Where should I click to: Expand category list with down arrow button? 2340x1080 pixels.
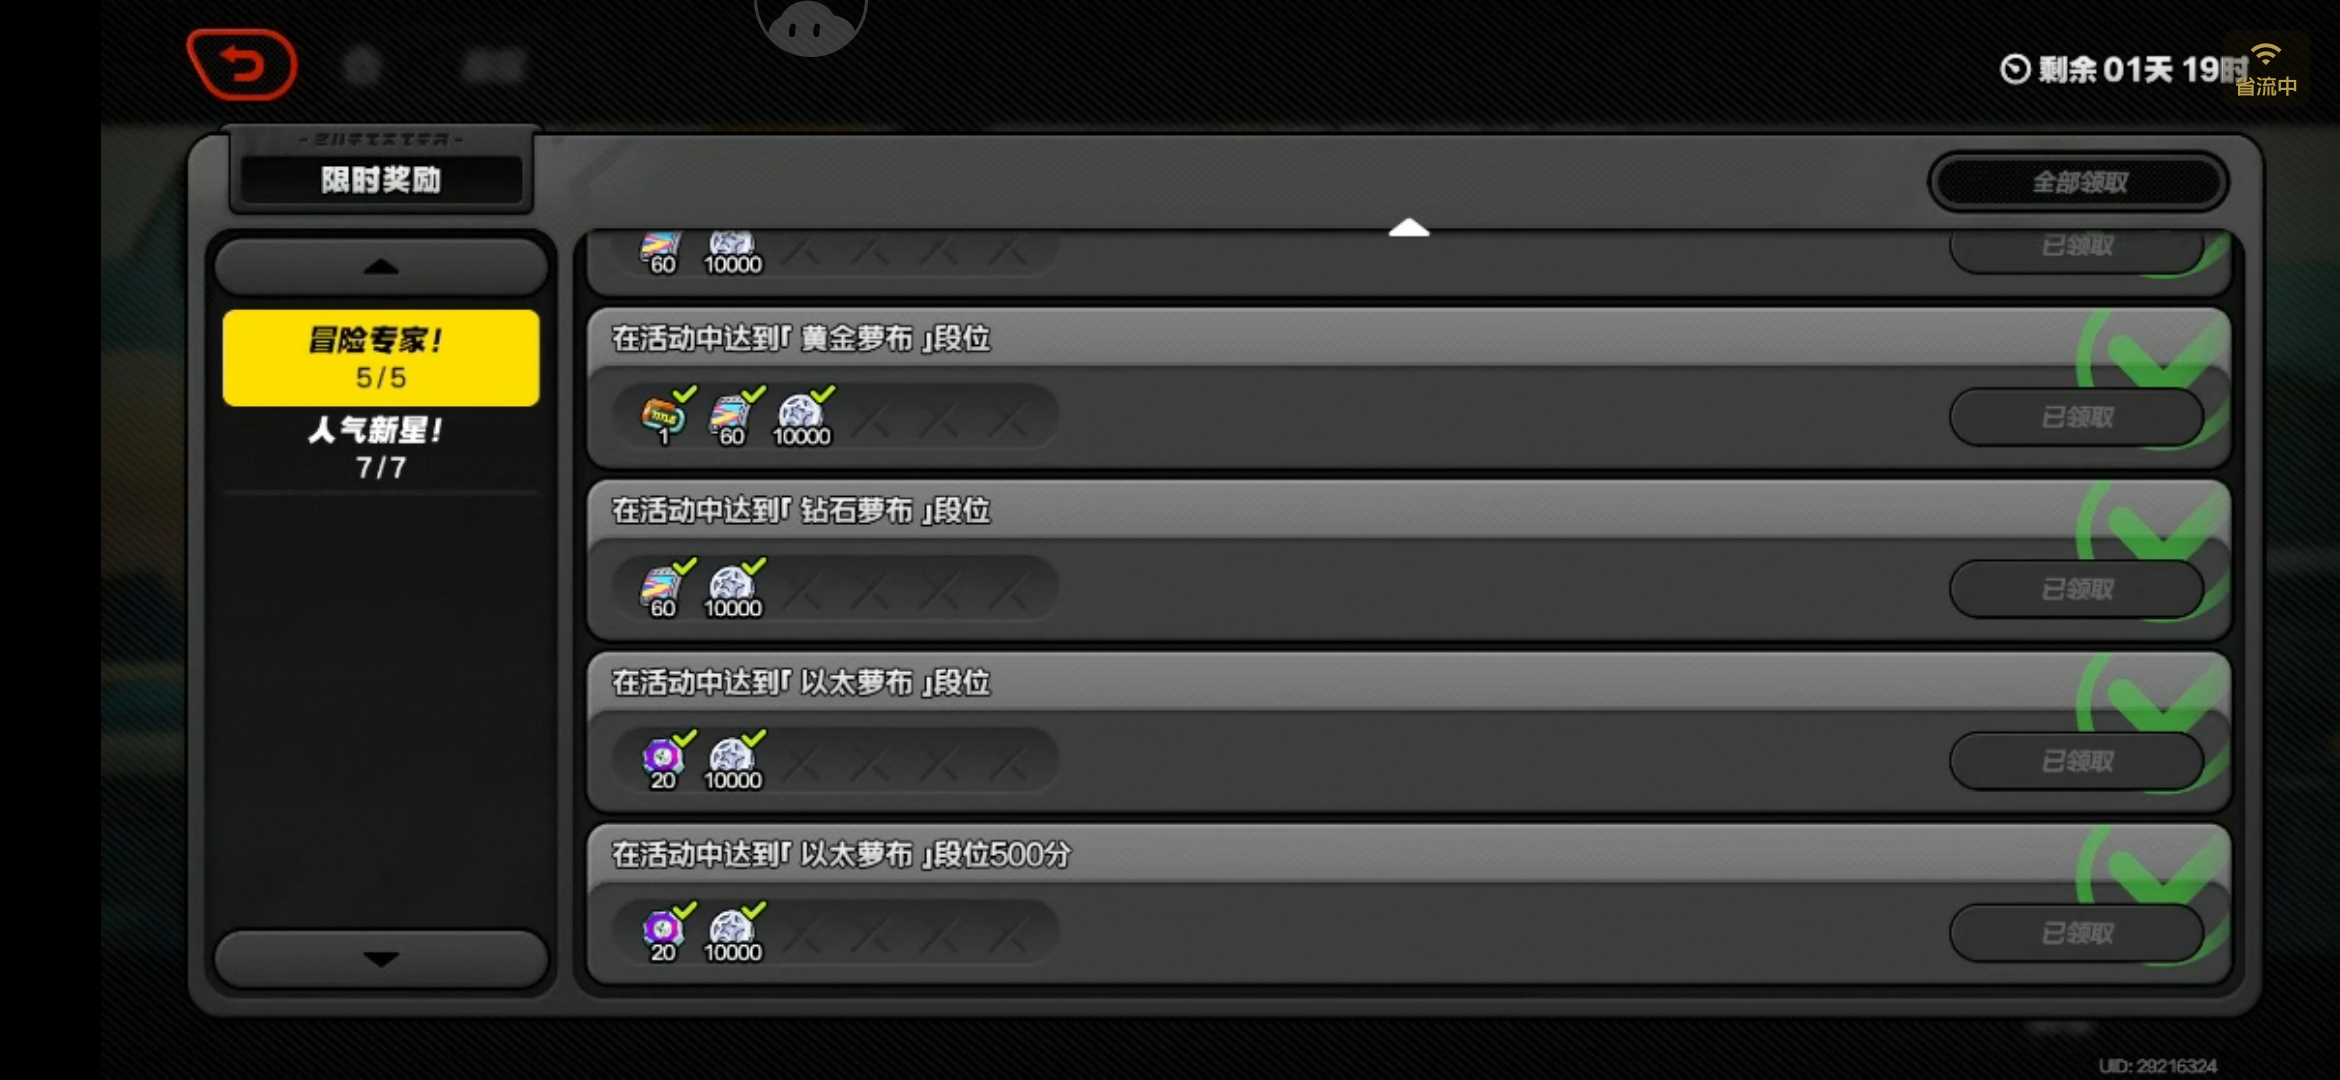(x=381, y=959)
